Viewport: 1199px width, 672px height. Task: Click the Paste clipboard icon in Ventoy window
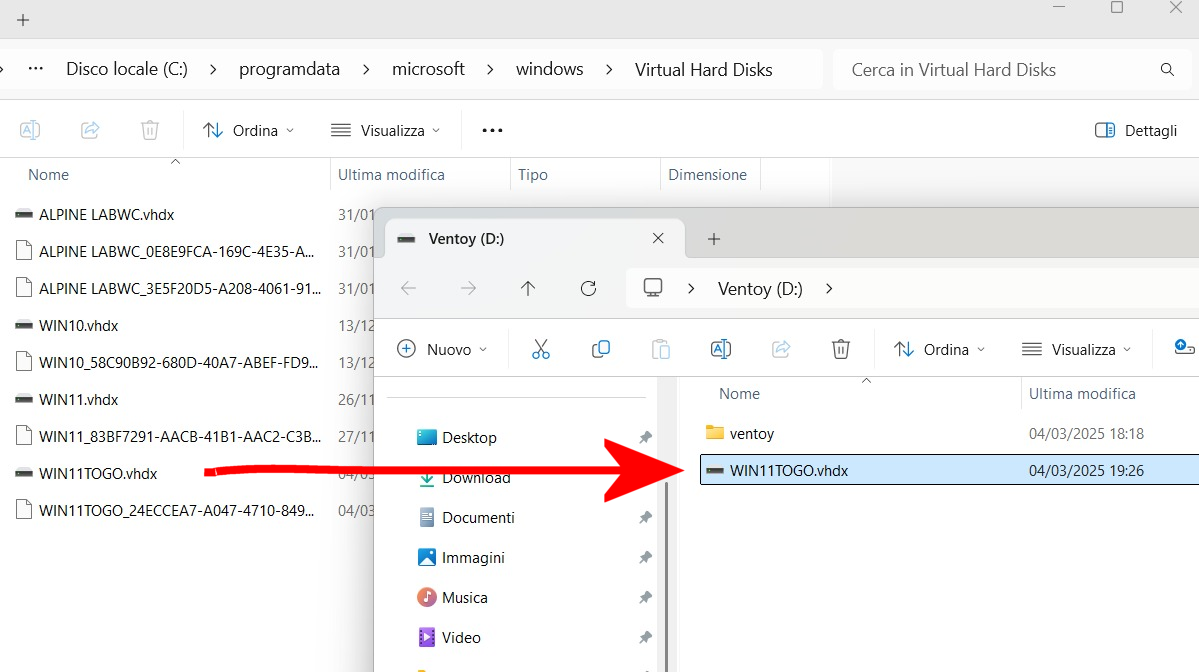[661, 349]
